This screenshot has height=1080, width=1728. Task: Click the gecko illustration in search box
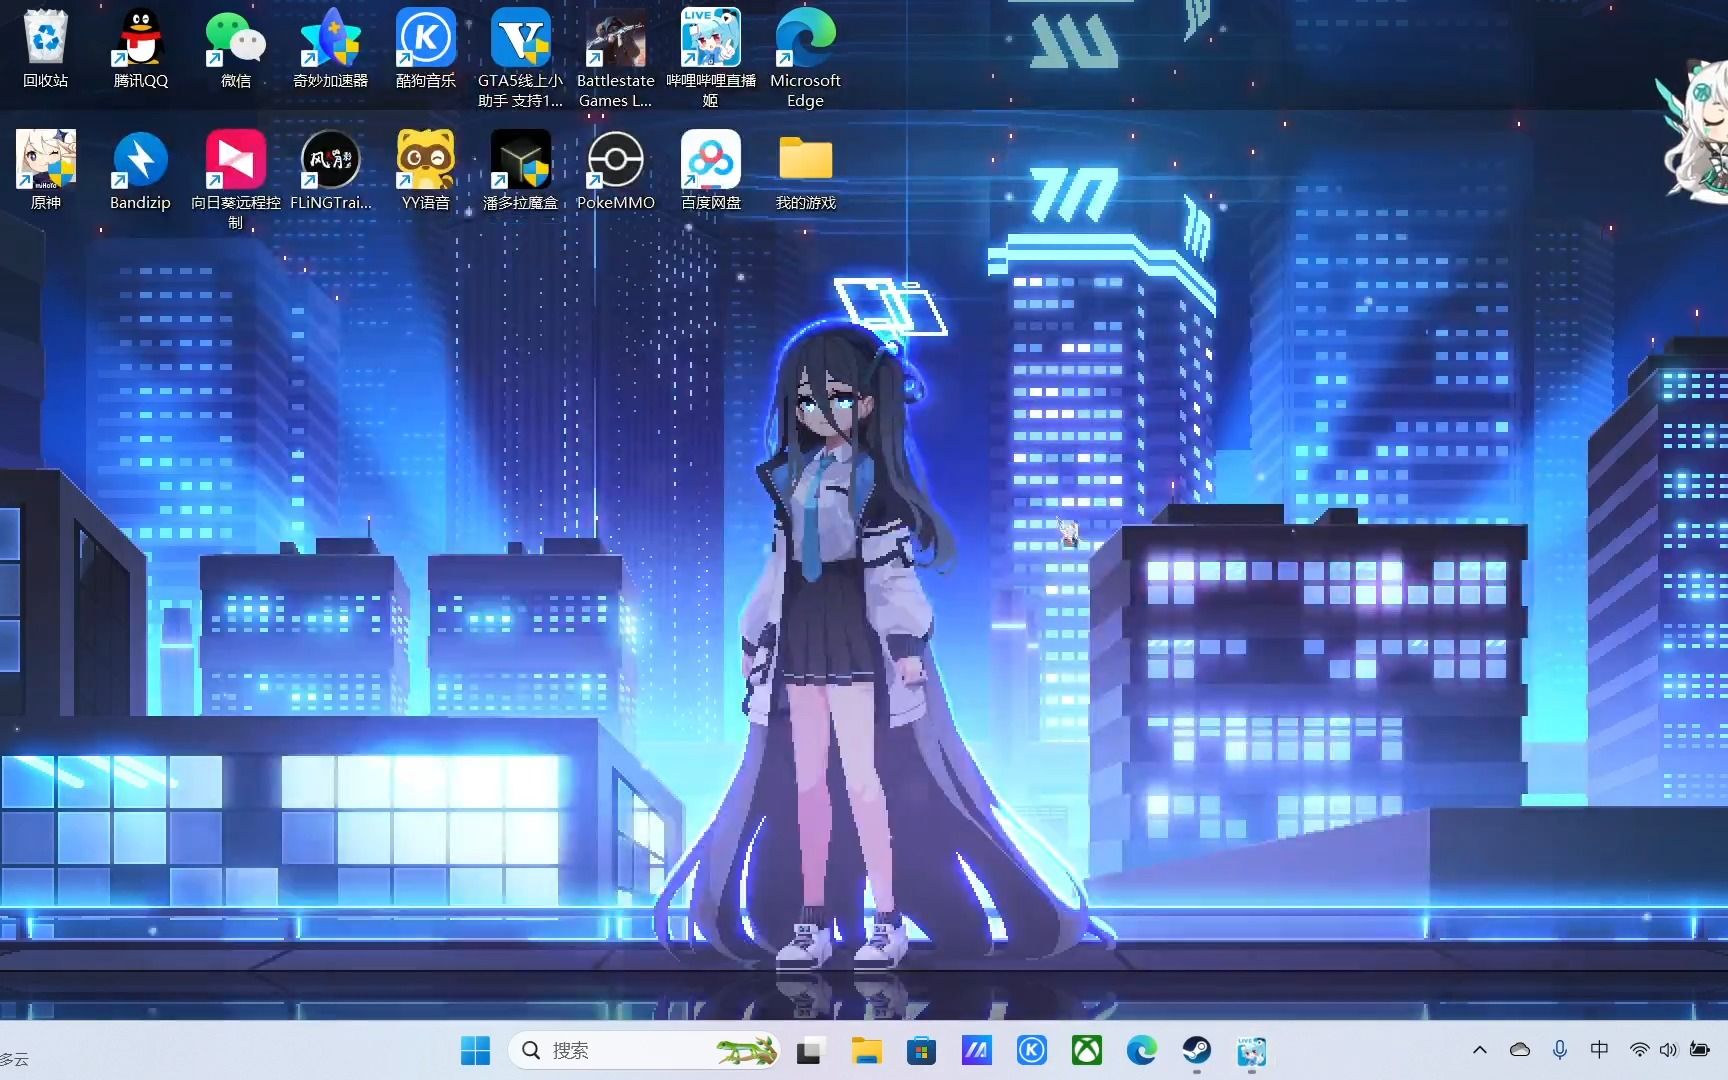click(747, 1050)
